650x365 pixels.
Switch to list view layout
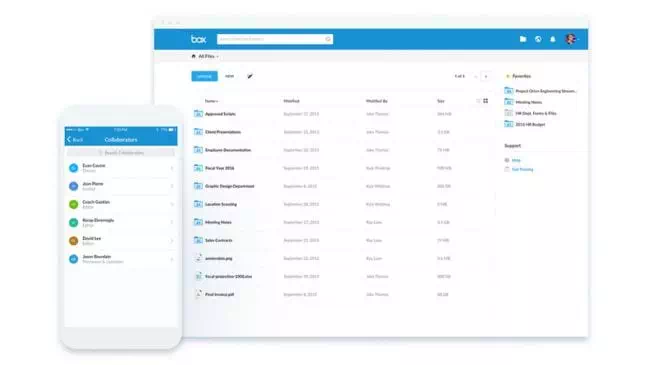(x=478, y=101)
